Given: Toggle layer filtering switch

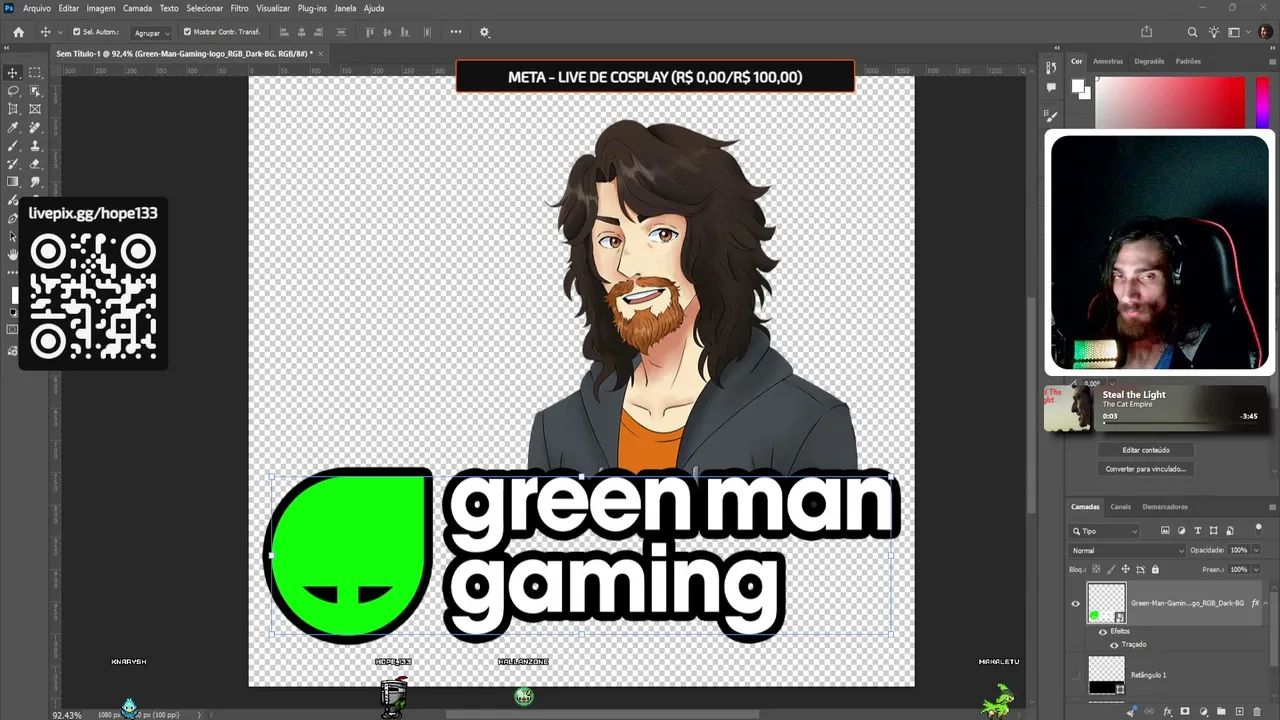Looking at the screenshot, I should pyautogui.click(x=1258, y=531).
